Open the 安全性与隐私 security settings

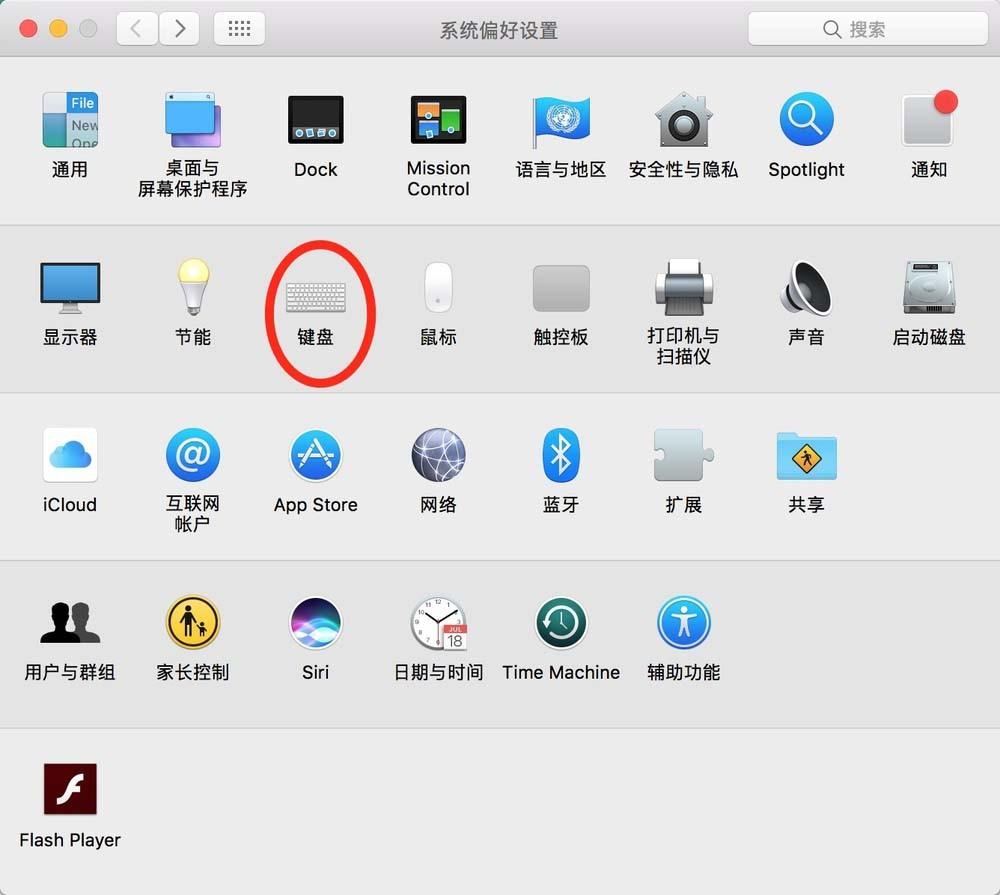tap(684, 120)
